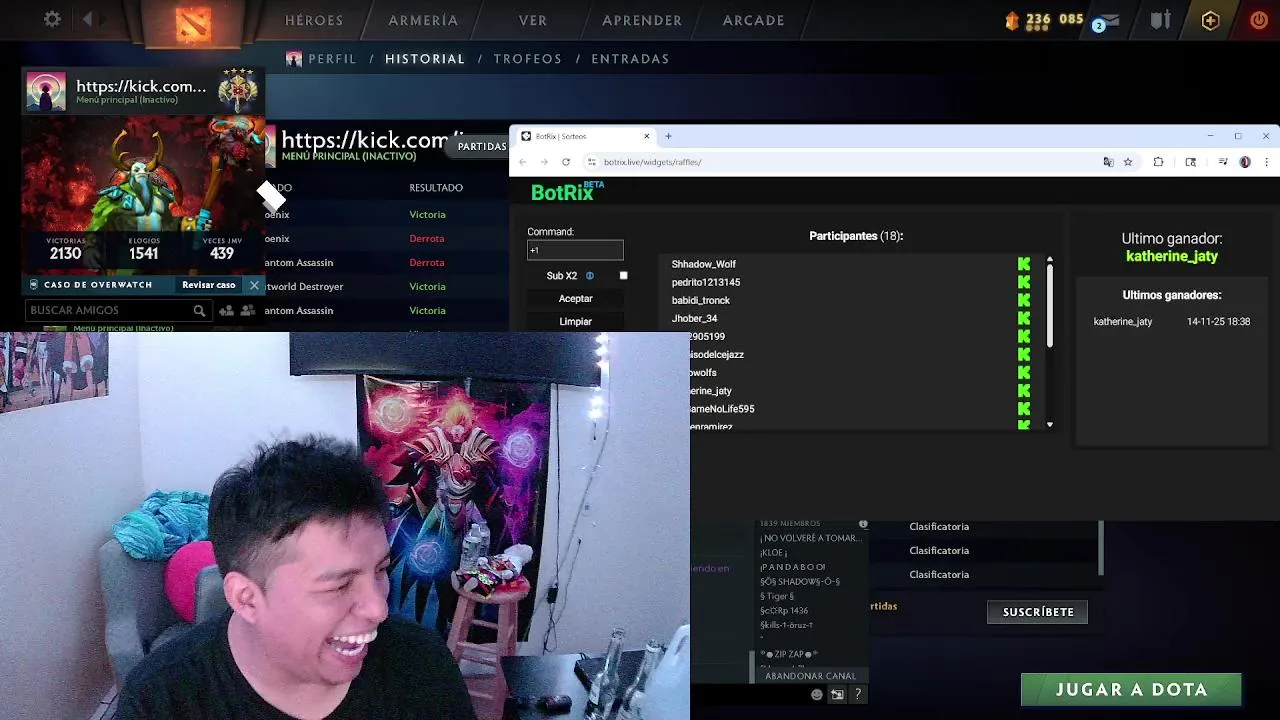Viewport: 1280px width, 720px height.
Task: Click the translate page icon in address bar
Action: click(x=1108, y=162)
